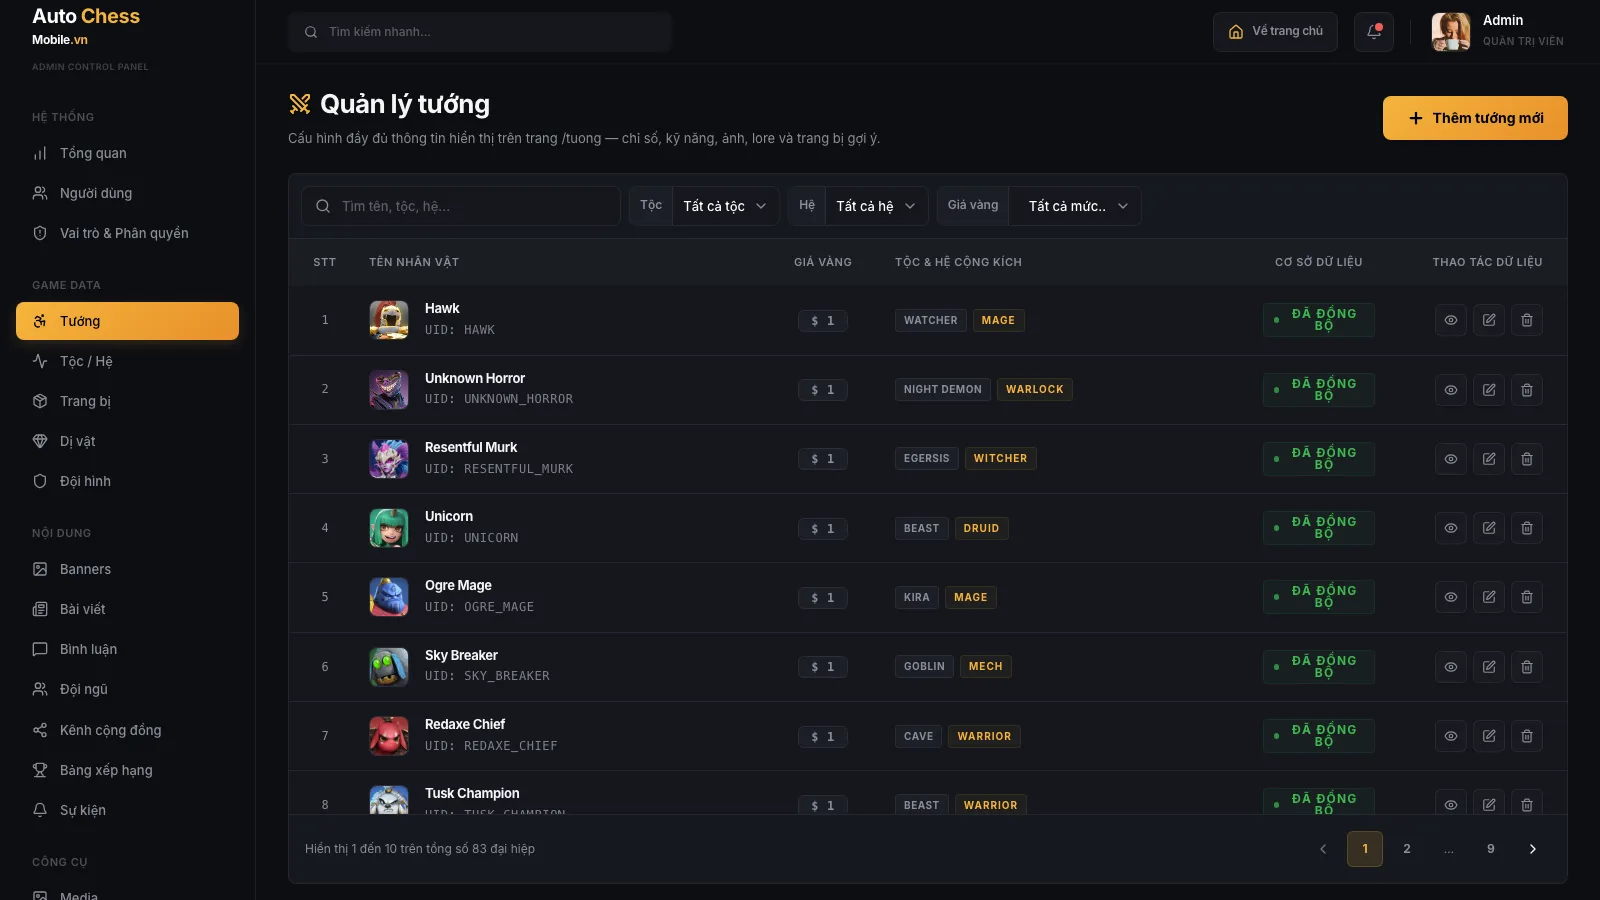Click the 'ĐÃ ĐỒNG BỘ' status of Hawk
The image size is (1600, 900).
1318,320
